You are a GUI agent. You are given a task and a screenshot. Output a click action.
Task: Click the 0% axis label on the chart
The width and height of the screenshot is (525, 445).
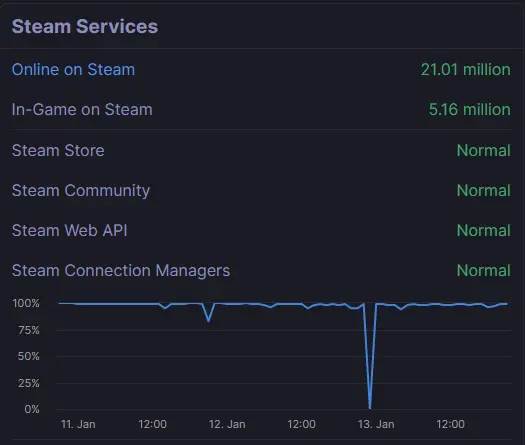click(x=32, y=409)
